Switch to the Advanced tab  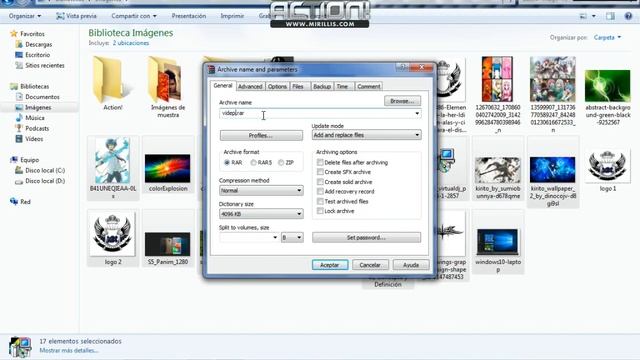coord(250,87)
